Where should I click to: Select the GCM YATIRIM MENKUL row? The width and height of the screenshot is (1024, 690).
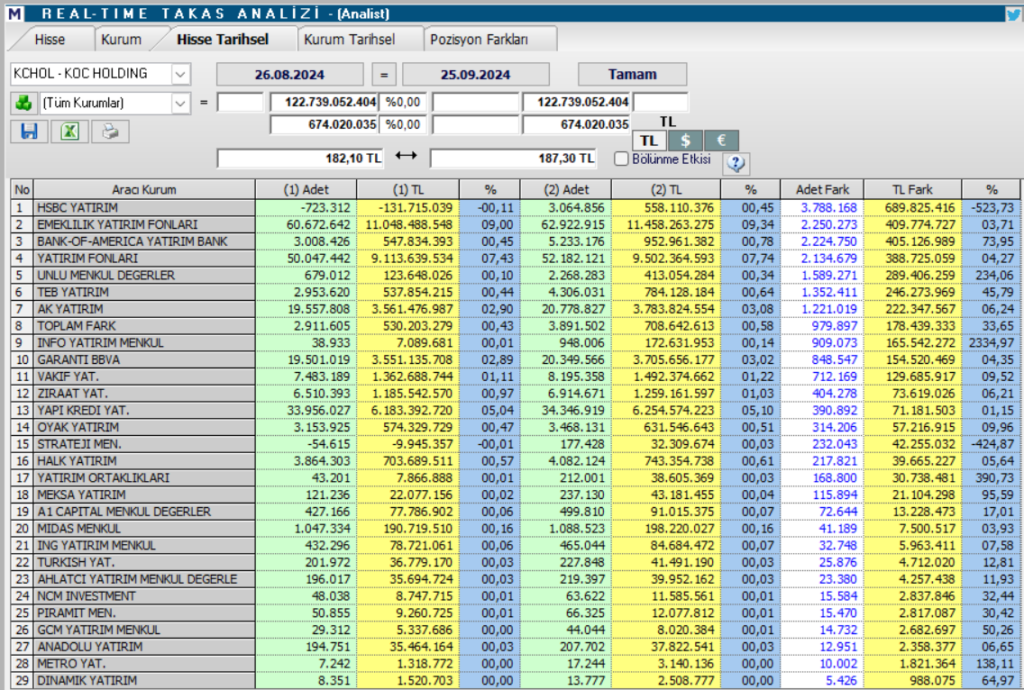coord(515,630)
